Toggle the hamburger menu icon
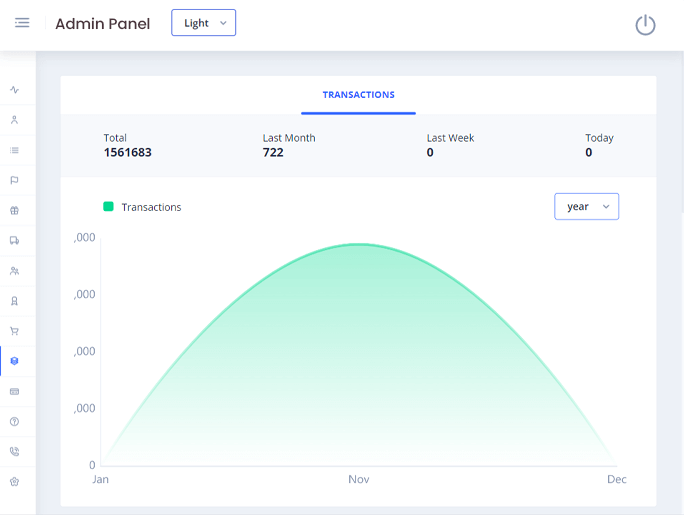Viewport: 684px width, 515px height. [x=22, y=23]
